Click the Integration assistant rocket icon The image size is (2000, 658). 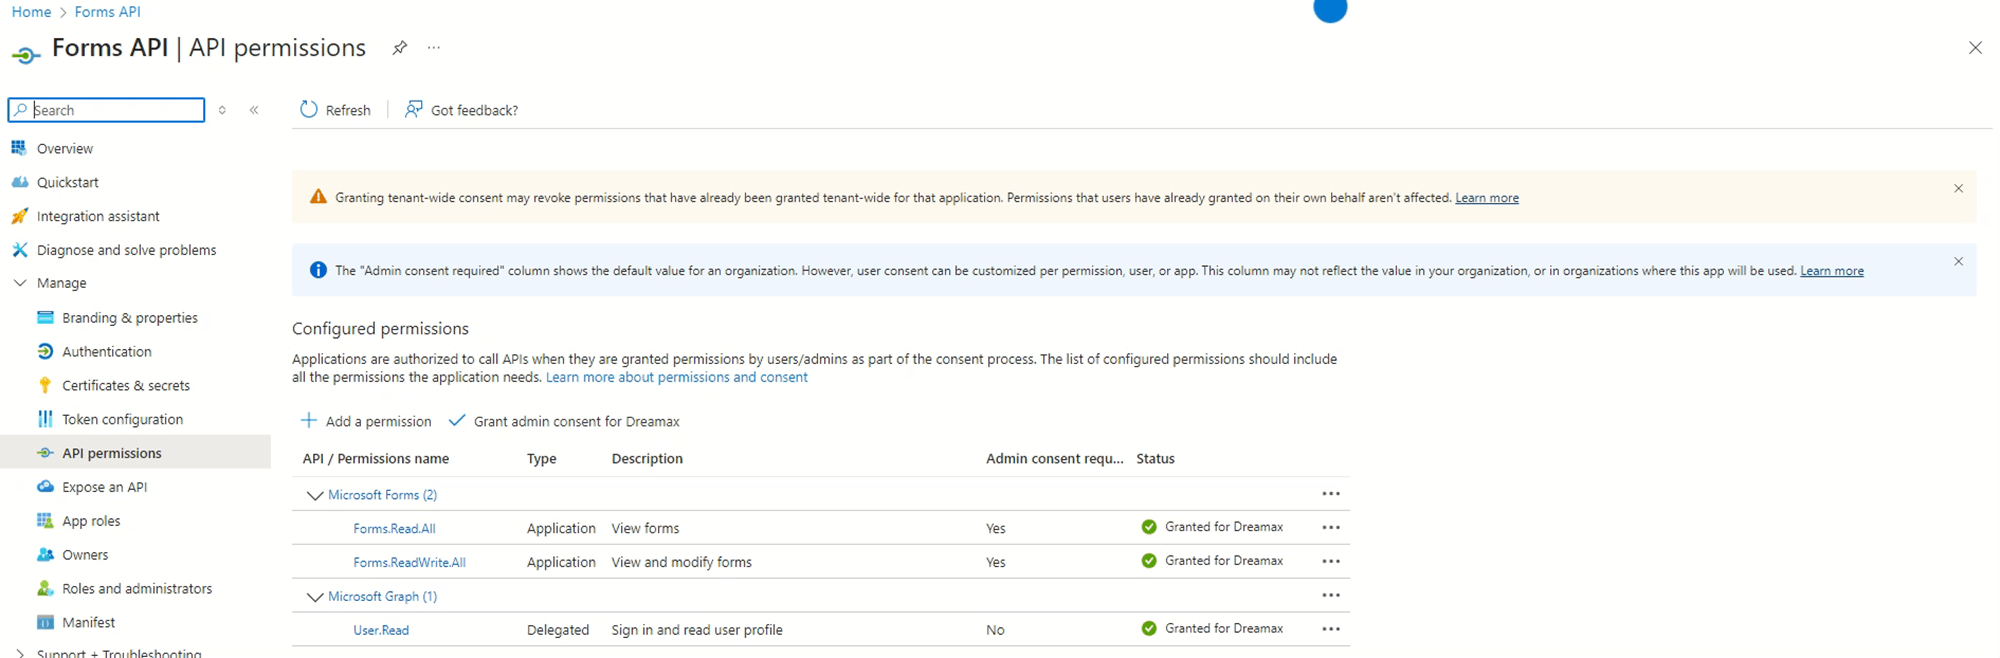click(19, 216)
